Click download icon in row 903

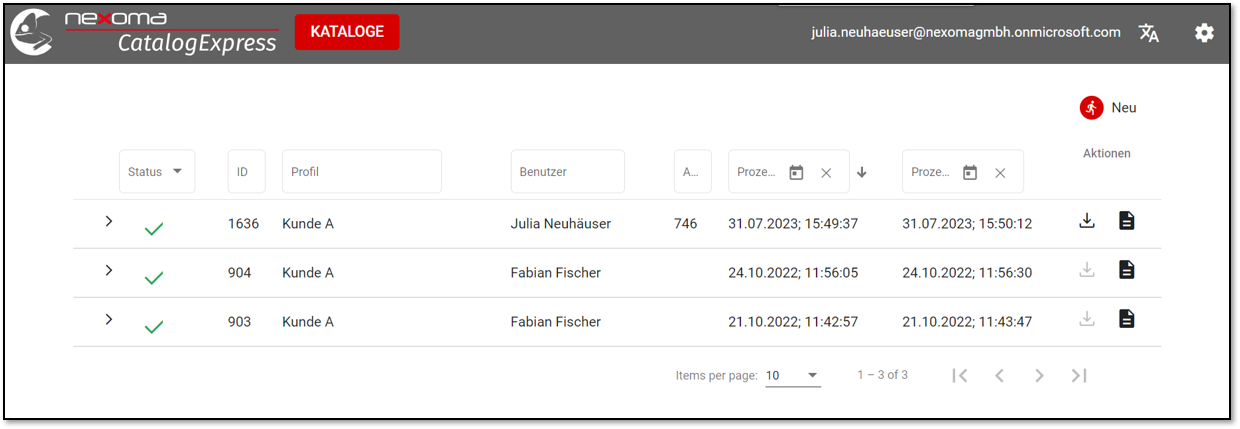(1088, 319)
